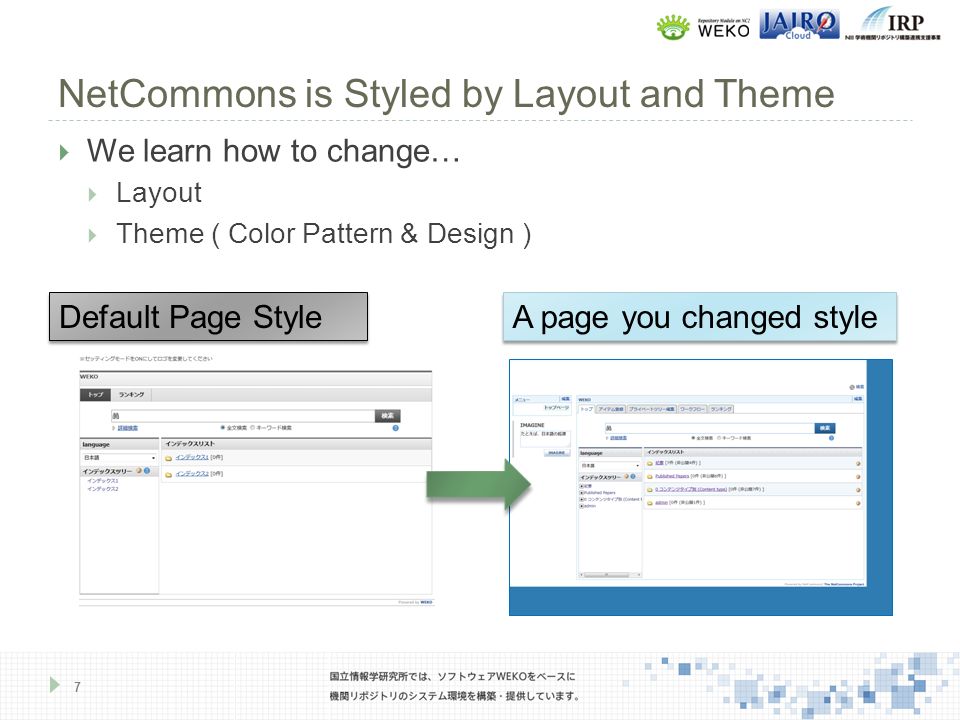Click the blue help icon in default page search area

pos(396,428)
